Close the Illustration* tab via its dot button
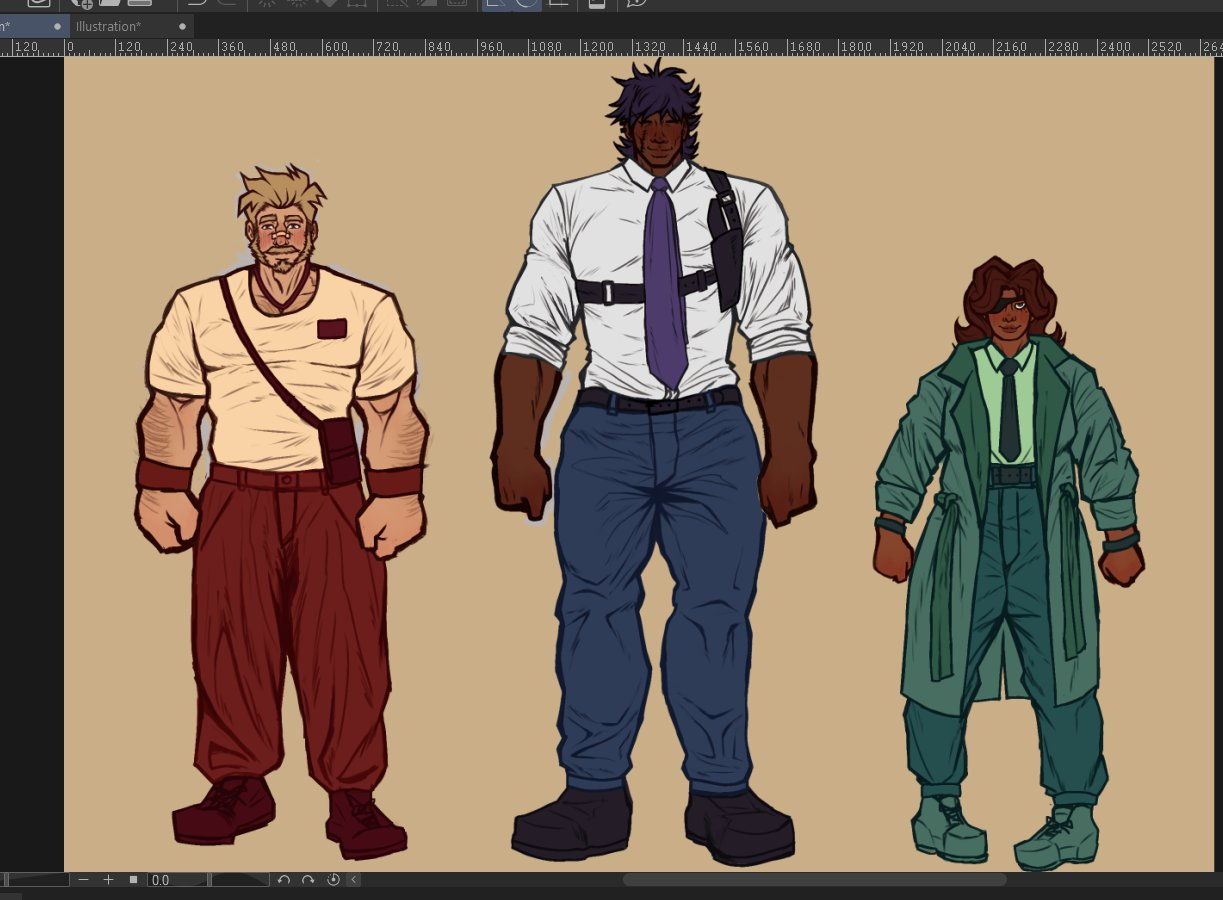Viewport: 1223px width, 900px height. pos(182,26)
